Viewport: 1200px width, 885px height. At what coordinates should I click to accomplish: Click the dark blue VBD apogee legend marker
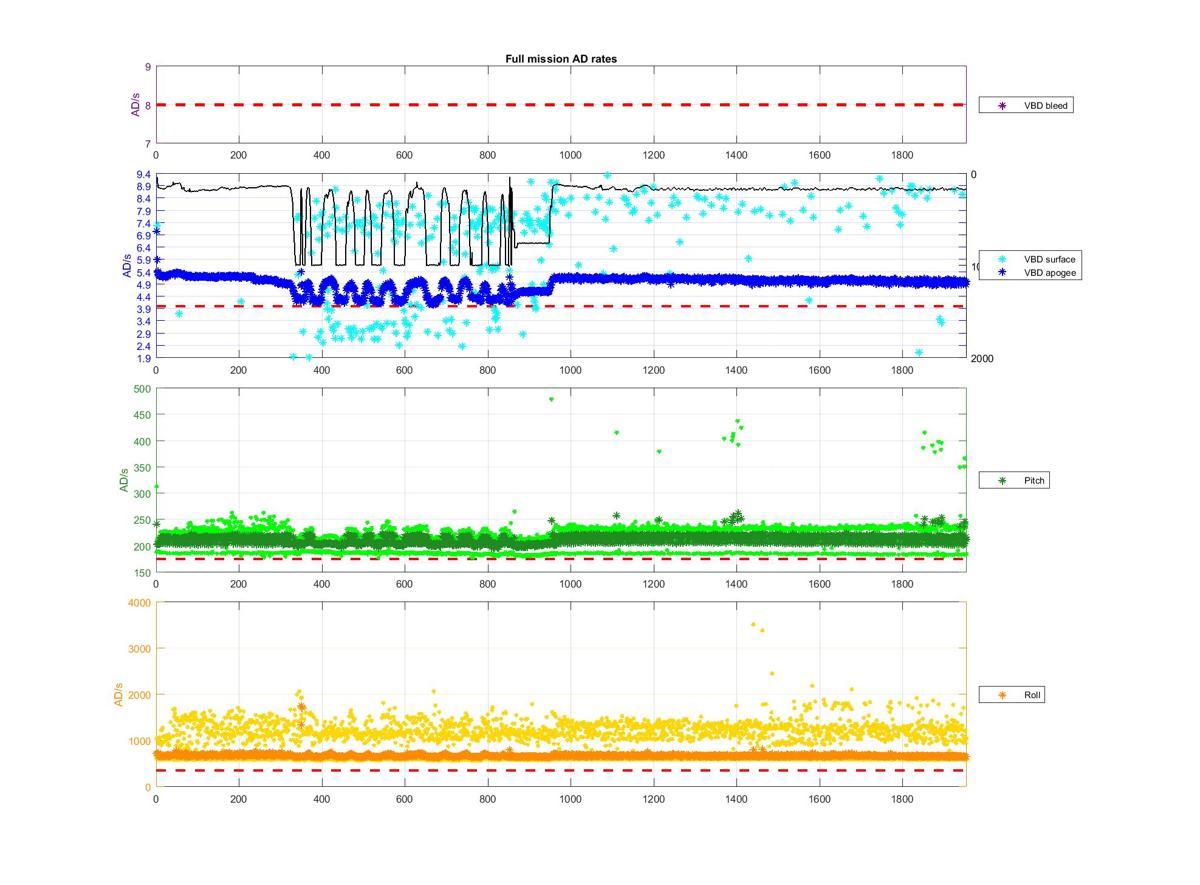tap(1001, 272)
